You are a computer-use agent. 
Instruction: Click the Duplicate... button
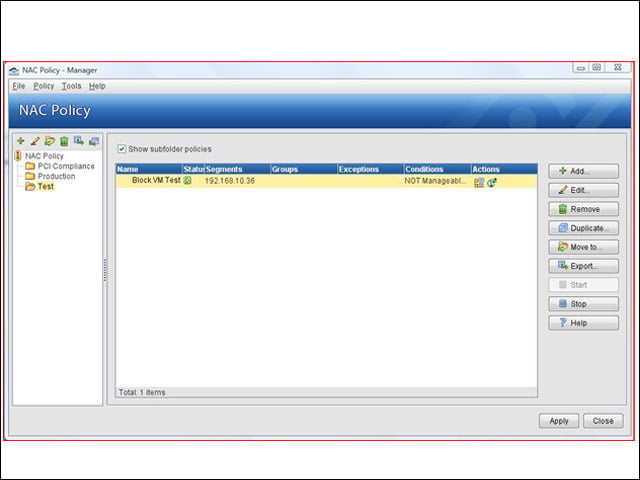[583, 228]
